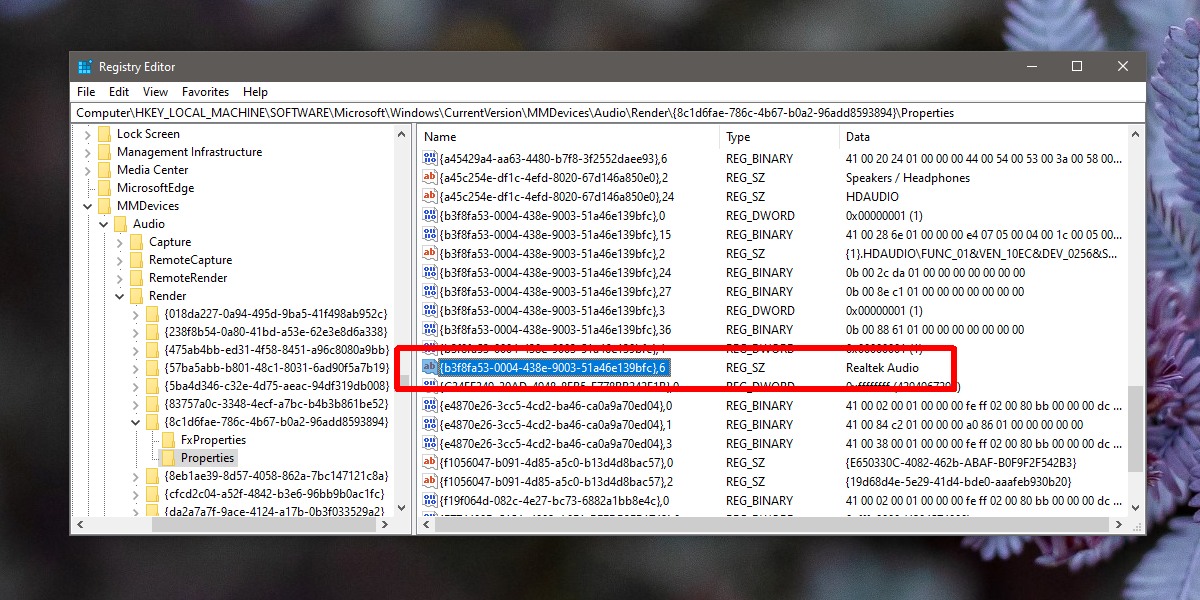The height and width of the screenshot is (600, 1200).
Task: Select the Lock Screen key
Action: click(x=148, y=134)
